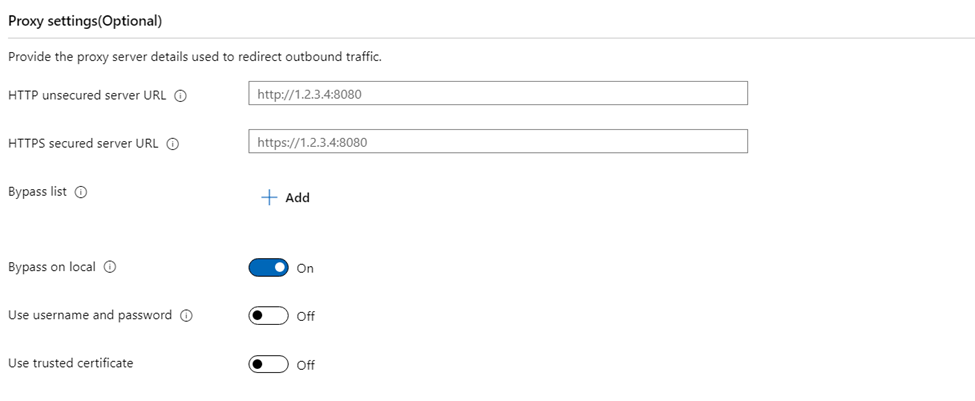Click the Add text for the bypass list

point(297,198)
